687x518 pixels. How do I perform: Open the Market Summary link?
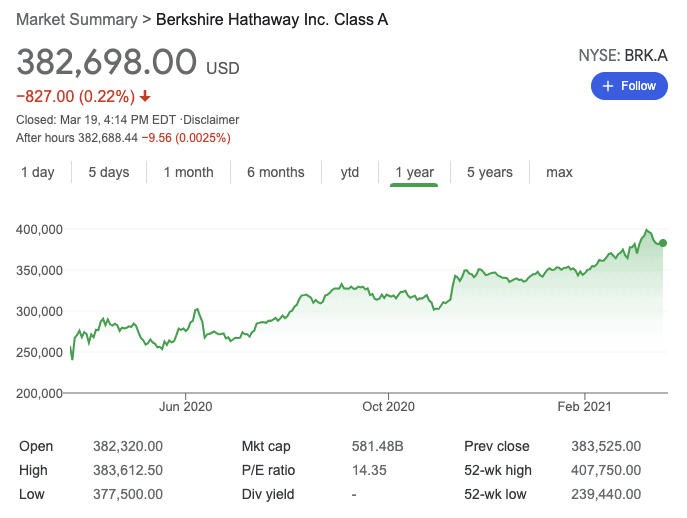tap(77, 20)
